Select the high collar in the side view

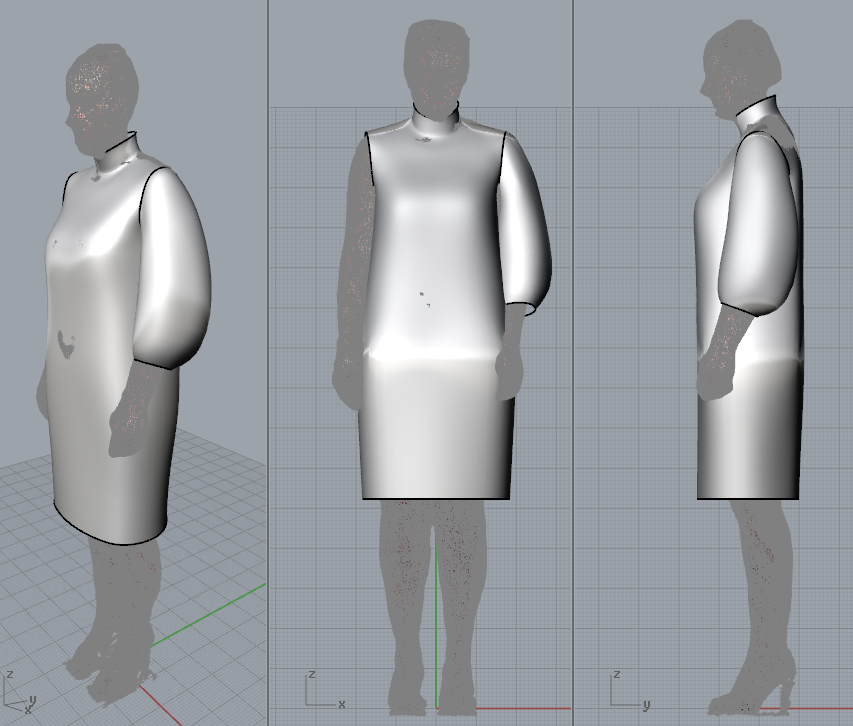pos(757,114)
